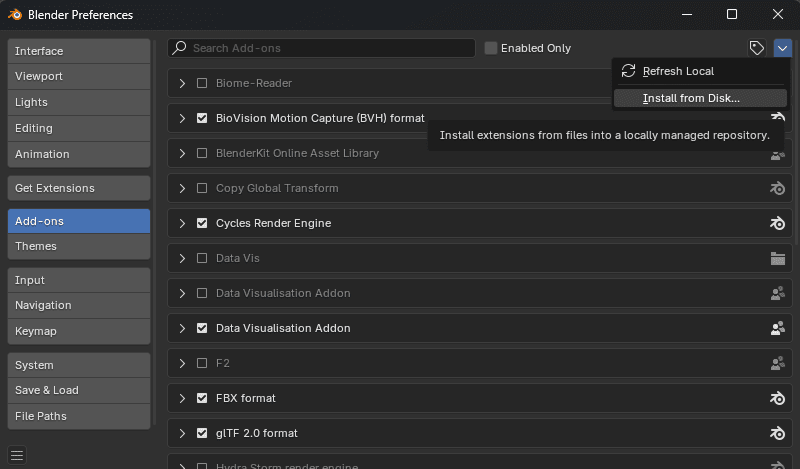Open the Interface preferences tab

(x=79, y=51)
